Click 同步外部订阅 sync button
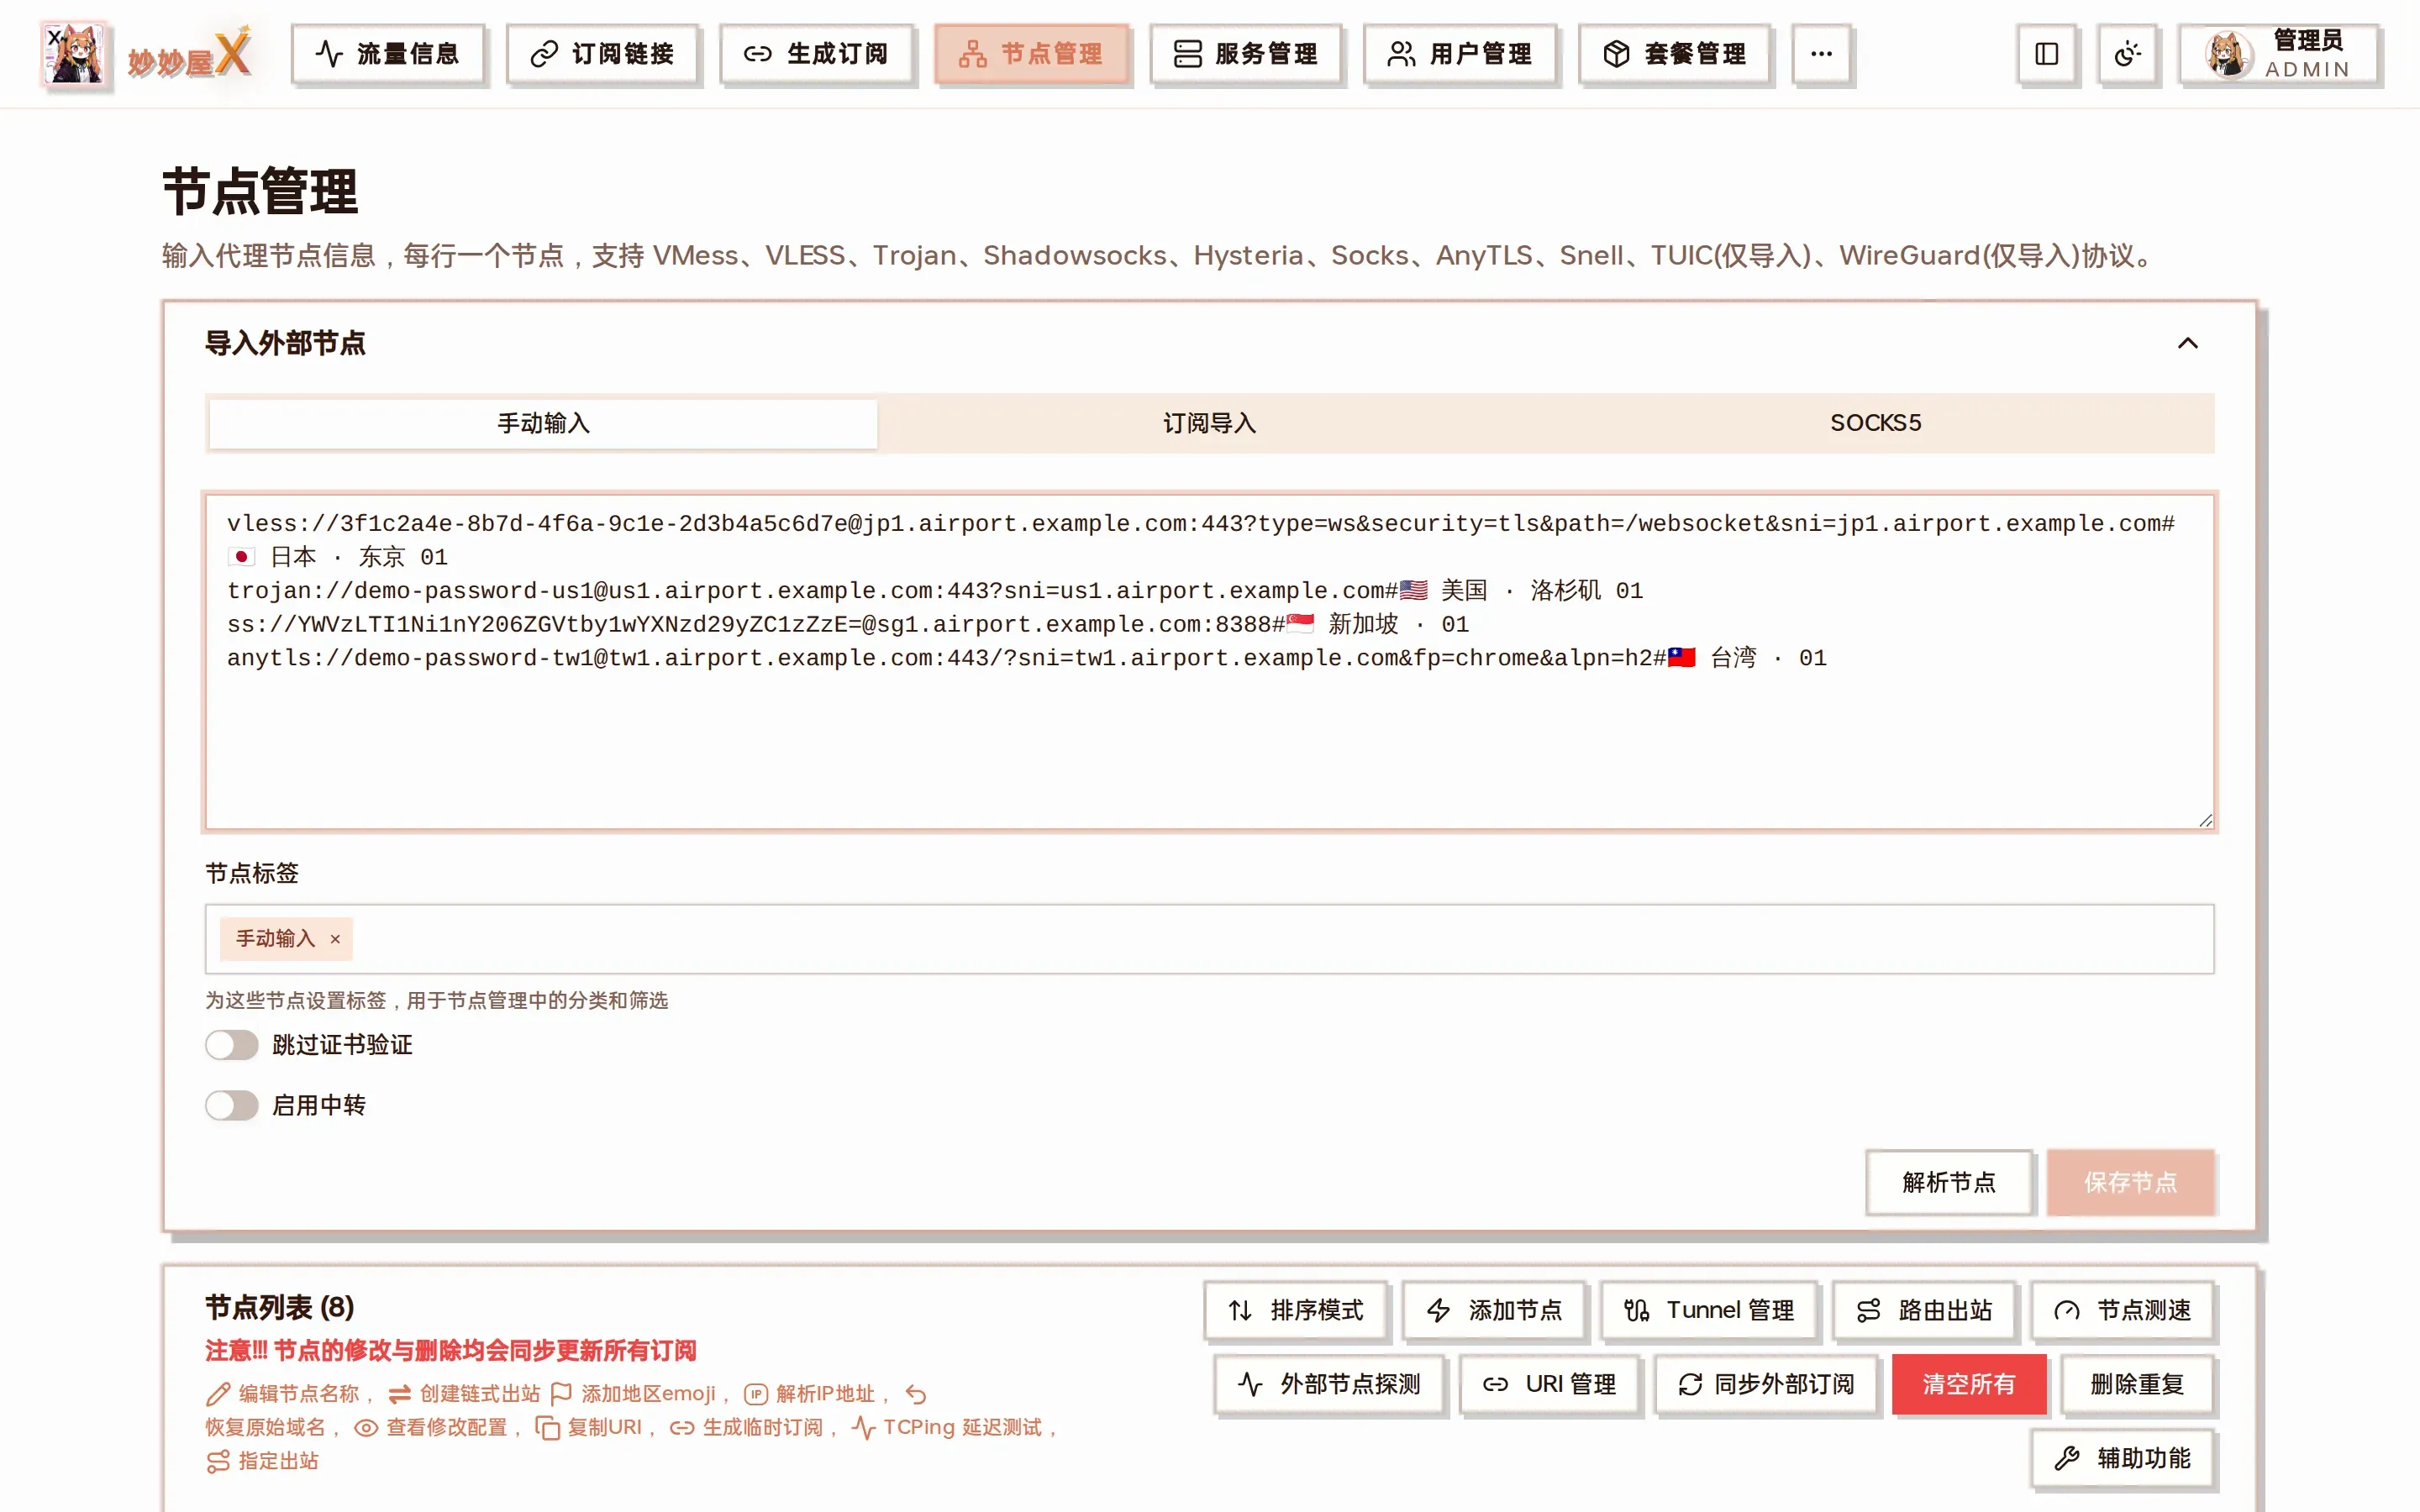This screenshot has width=2420, height=1512. [1766, 1384]
